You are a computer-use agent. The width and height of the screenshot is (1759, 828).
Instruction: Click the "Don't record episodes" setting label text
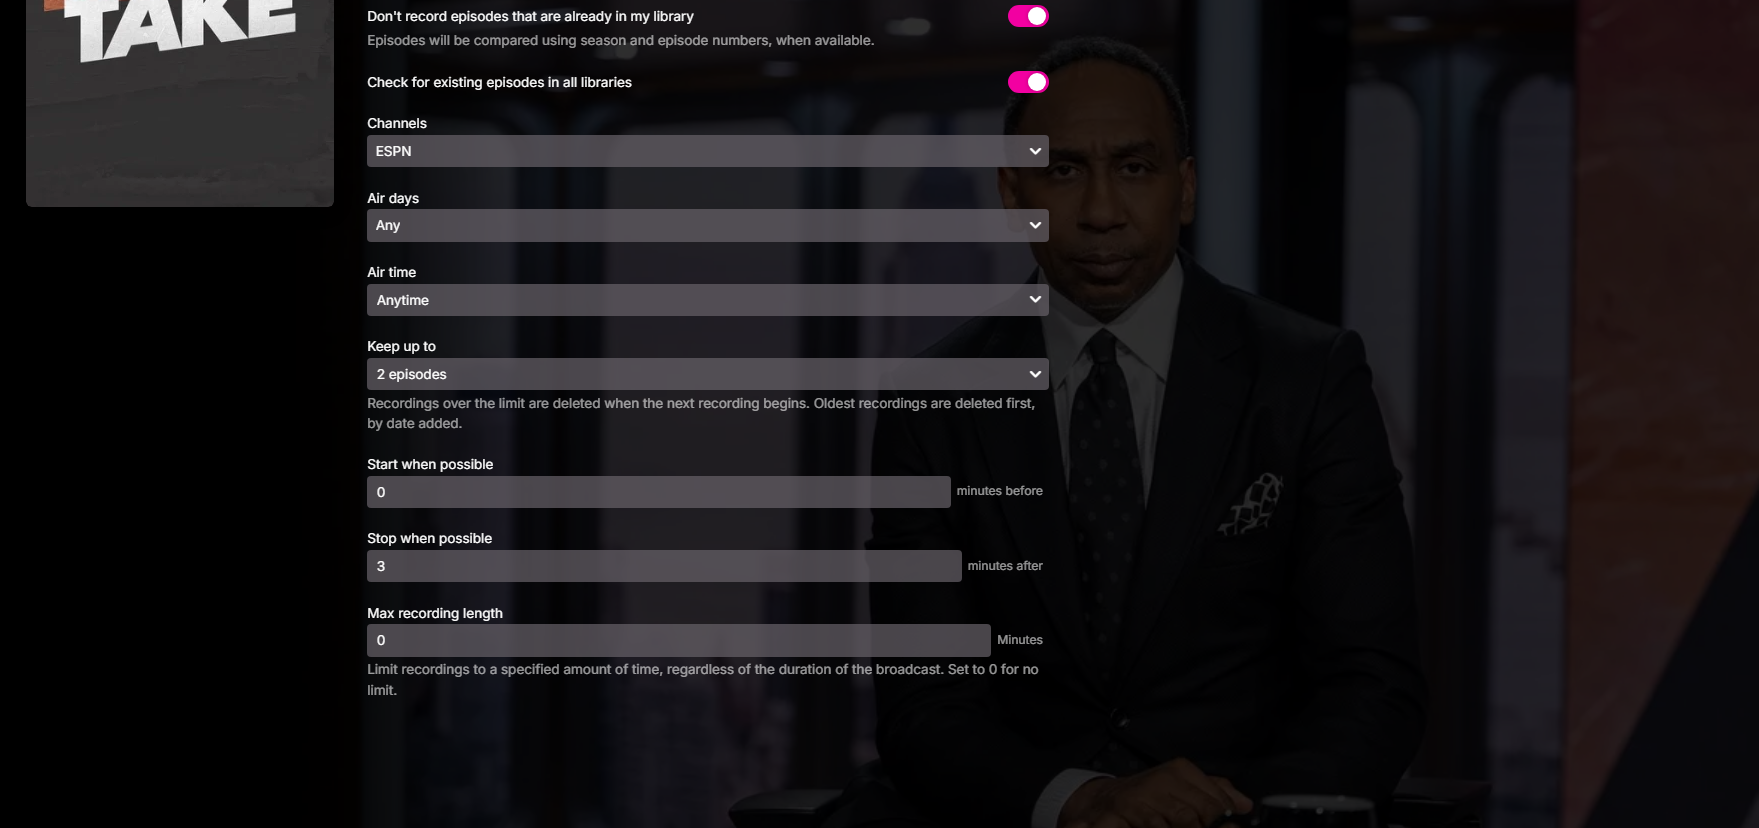[530, 16]
